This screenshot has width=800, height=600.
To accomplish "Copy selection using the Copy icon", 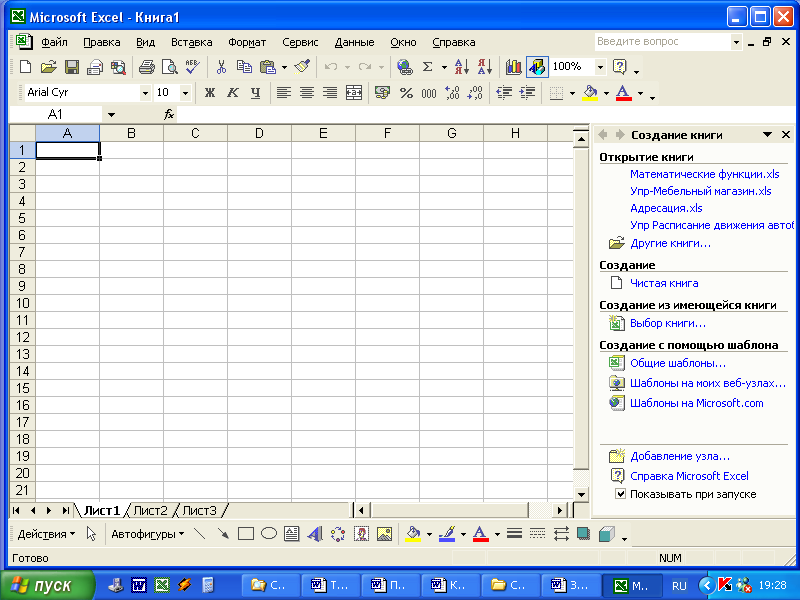I will 244,67.
